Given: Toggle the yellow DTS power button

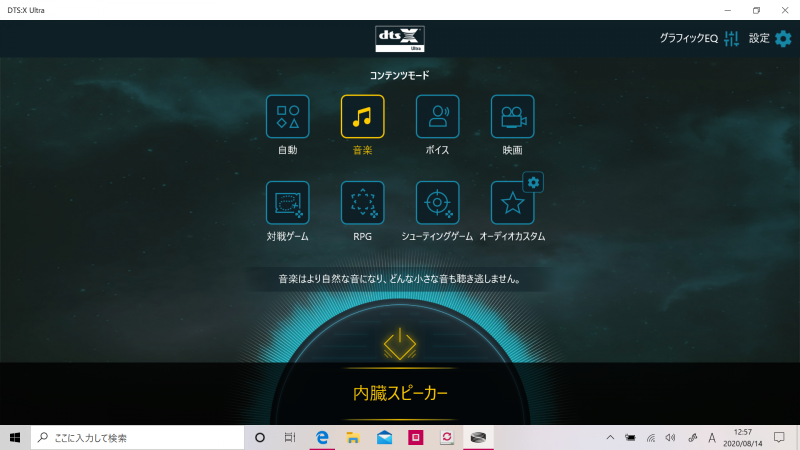Looking at the screenshot, I should [x=400, y=344].
